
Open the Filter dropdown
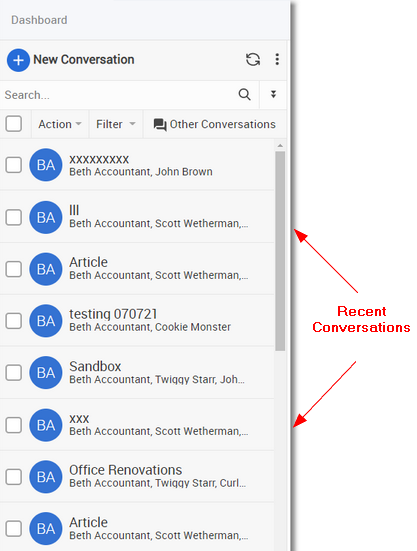tap(116, 124)
